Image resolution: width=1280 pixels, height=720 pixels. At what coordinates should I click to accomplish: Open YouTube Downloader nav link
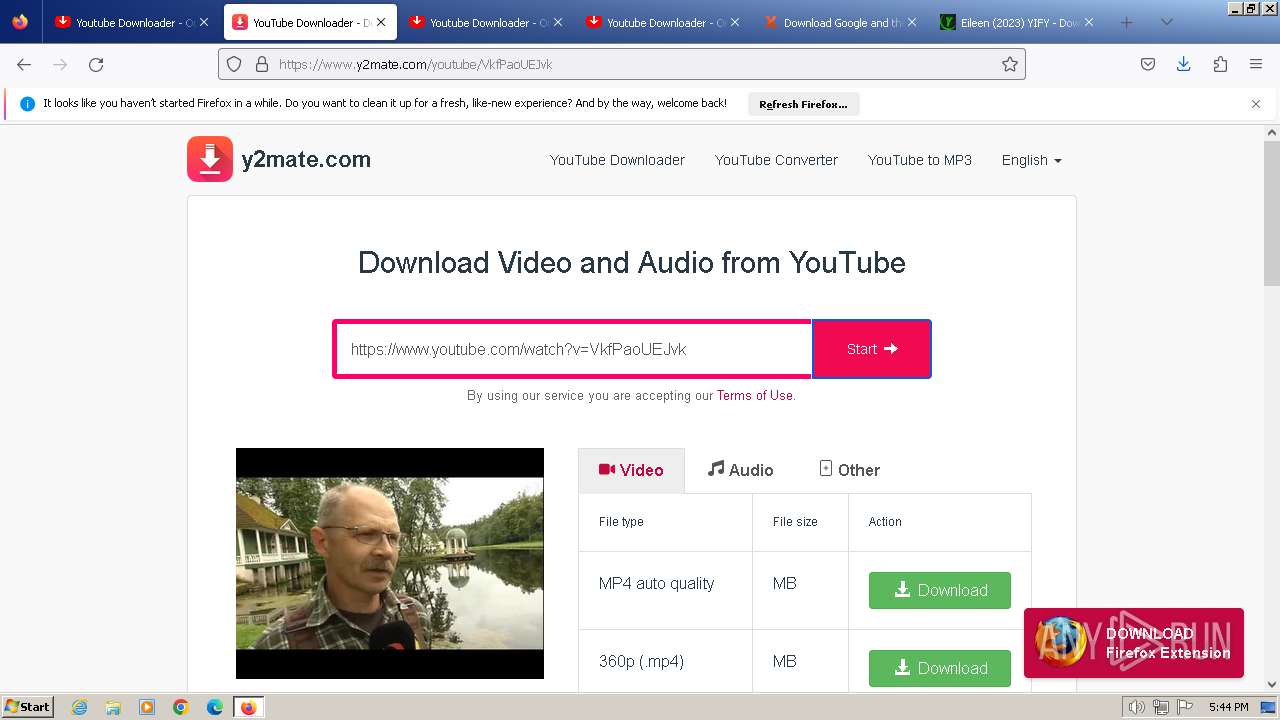point(617,160)
